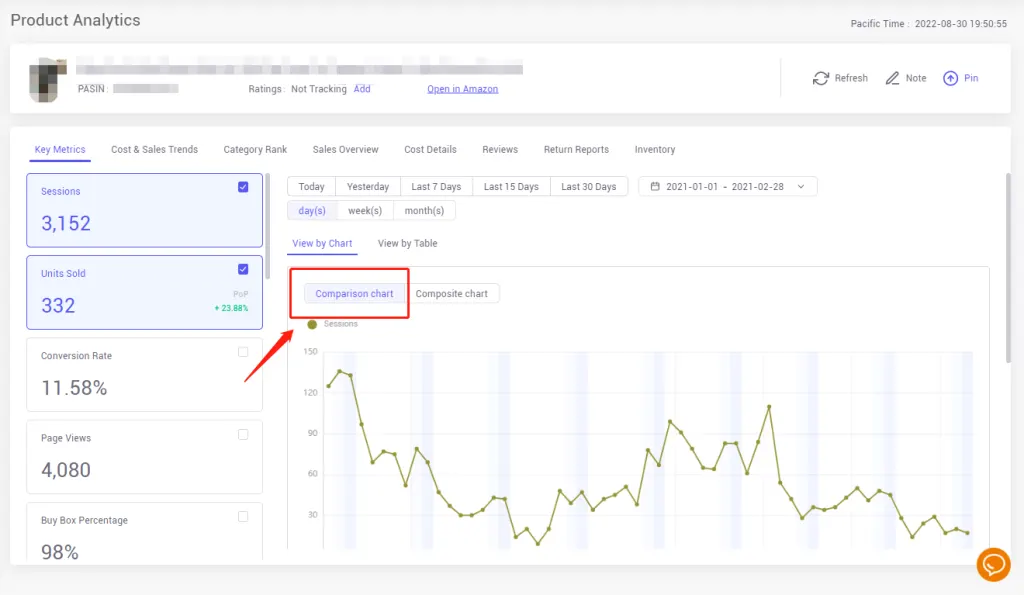Viewport: 1024px width, 595px height.
Task: Uncheck the Units Sold metric
Action: click(241, 269)
